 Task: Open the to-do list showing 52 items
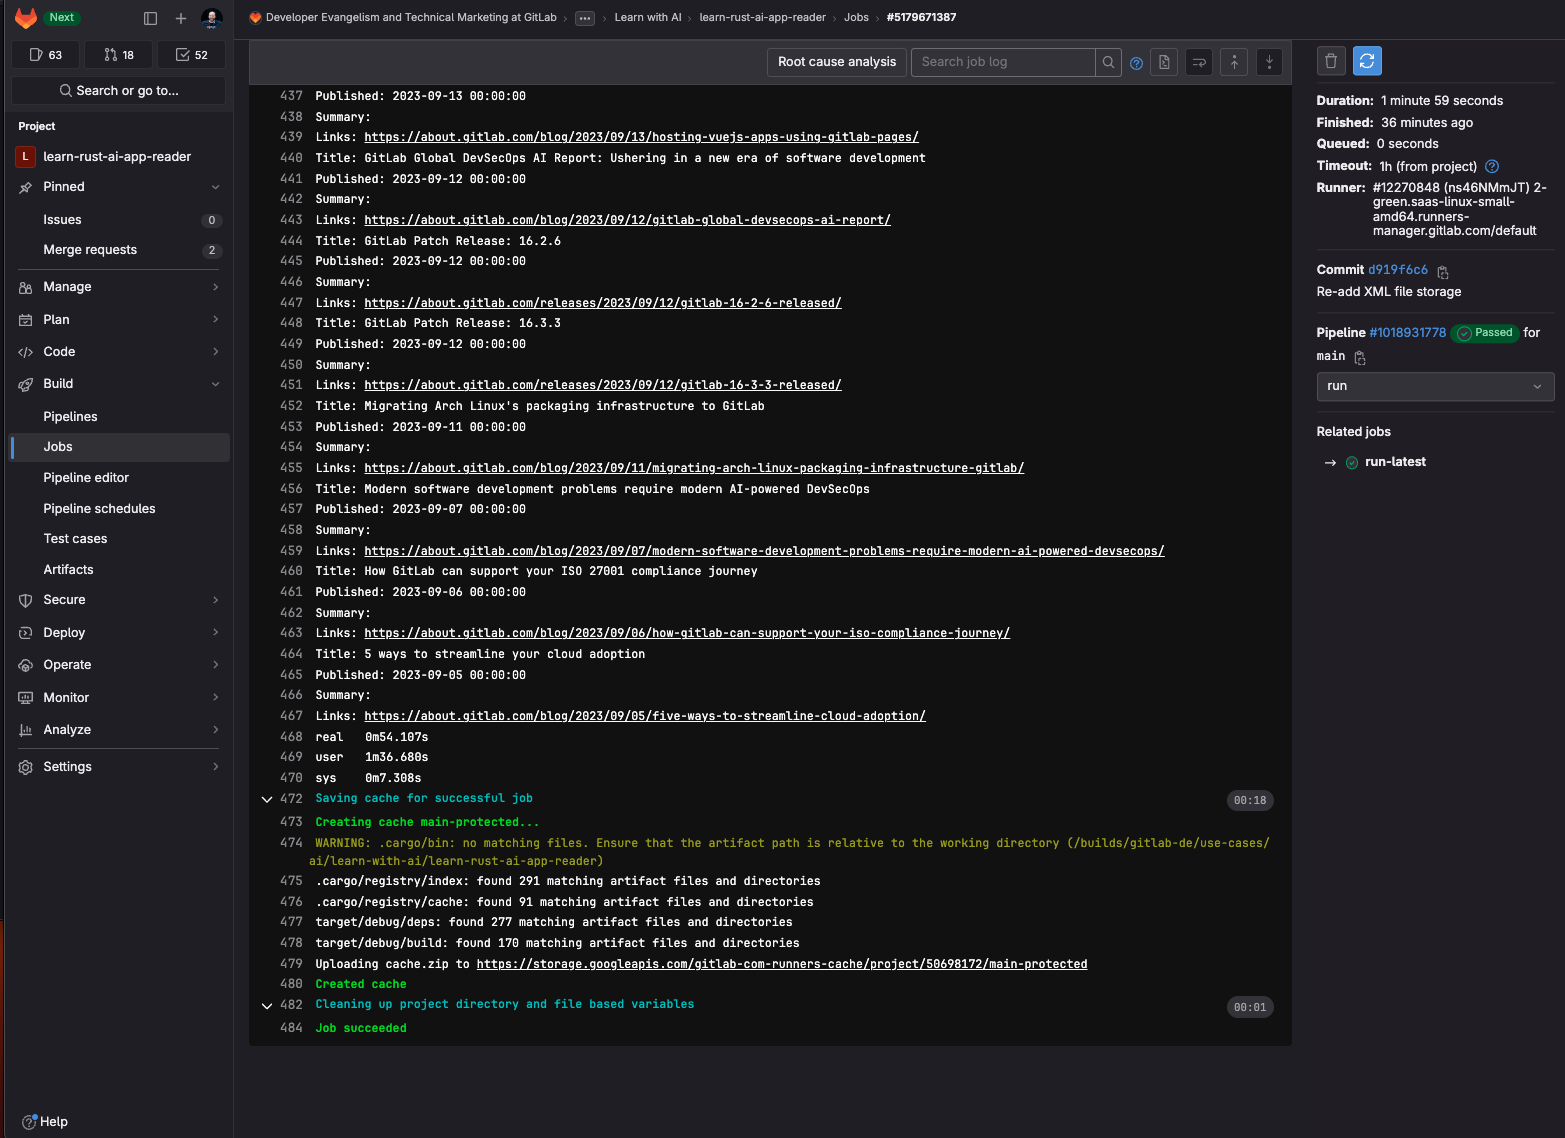(x=191, y=55)
